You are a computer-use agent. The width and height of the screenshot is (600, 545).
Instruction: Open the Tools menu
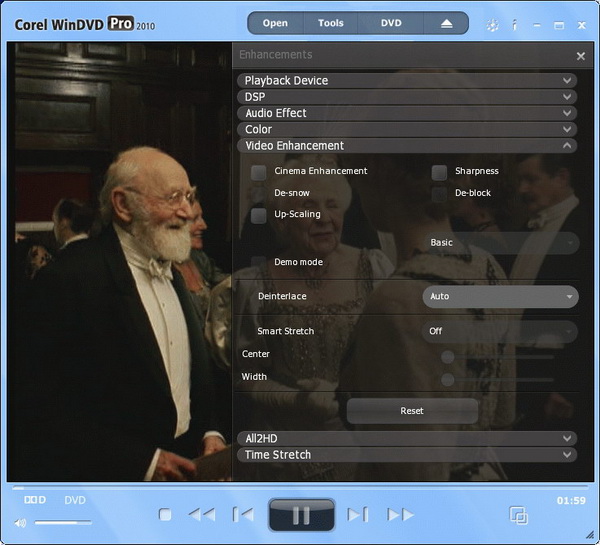point(331,23)
